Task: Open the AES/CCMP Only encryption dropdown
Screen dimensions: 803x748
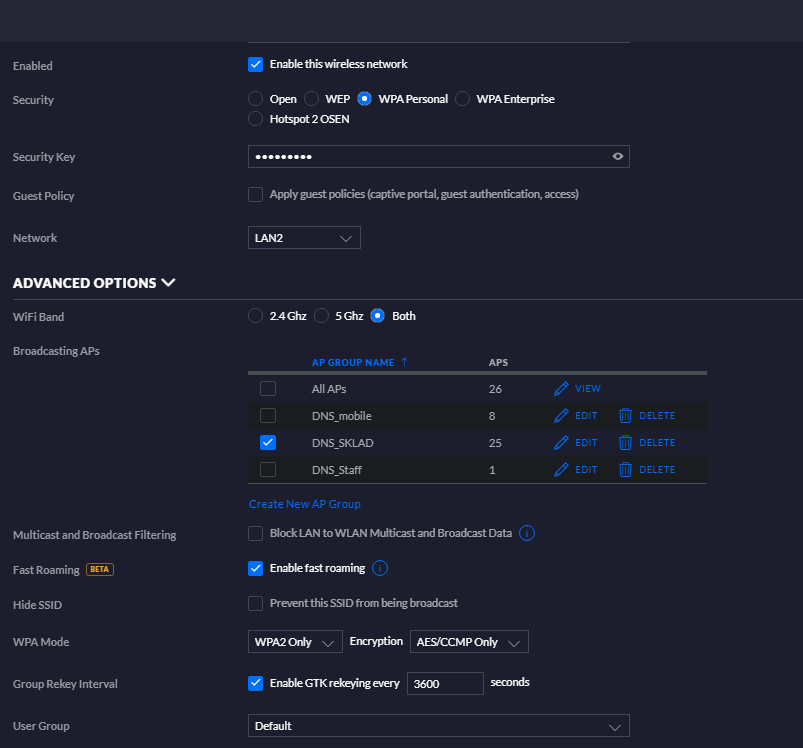Action: click(469, 642)
